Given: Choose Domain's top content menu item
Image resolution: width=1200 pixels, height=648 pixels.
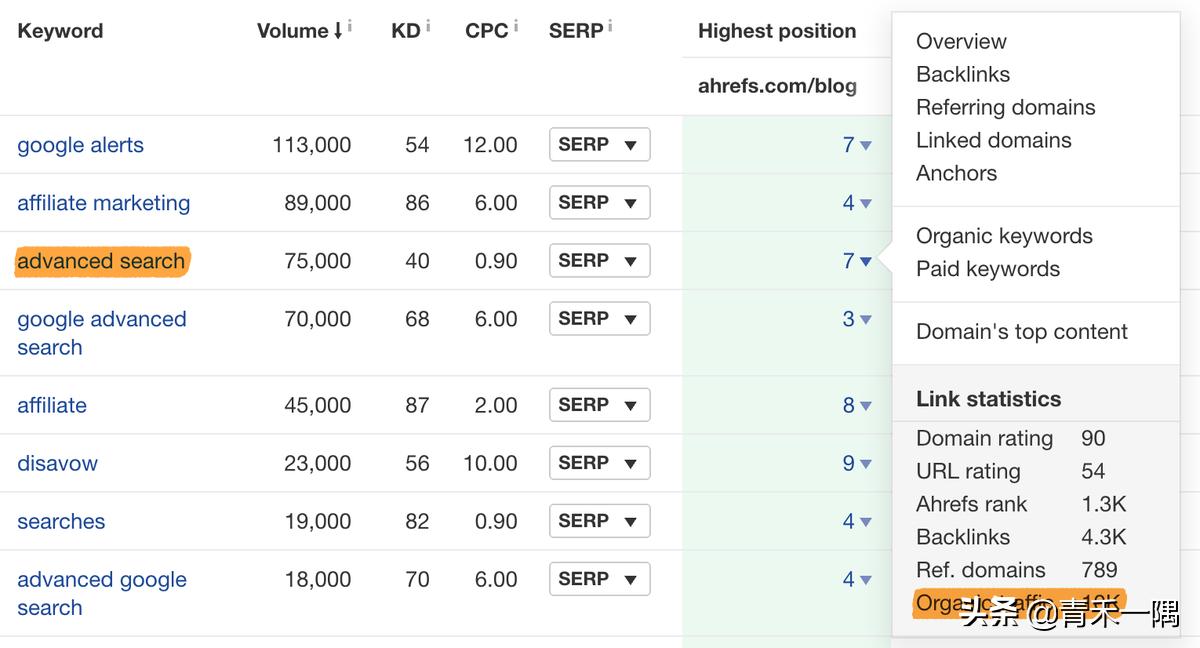Looking at the screenshot, I should pyautogui.click(x=1021, y=332).
